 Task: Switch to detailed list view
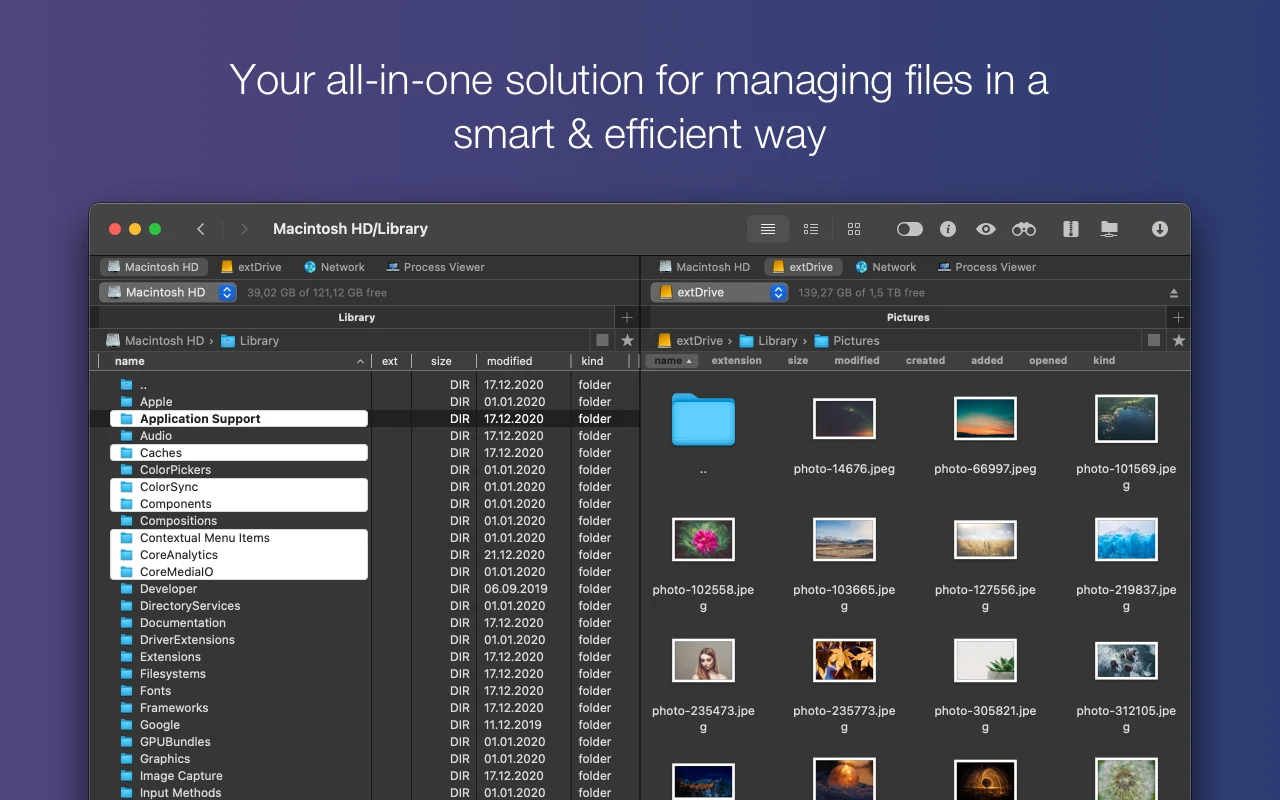(x=811, y=229)
